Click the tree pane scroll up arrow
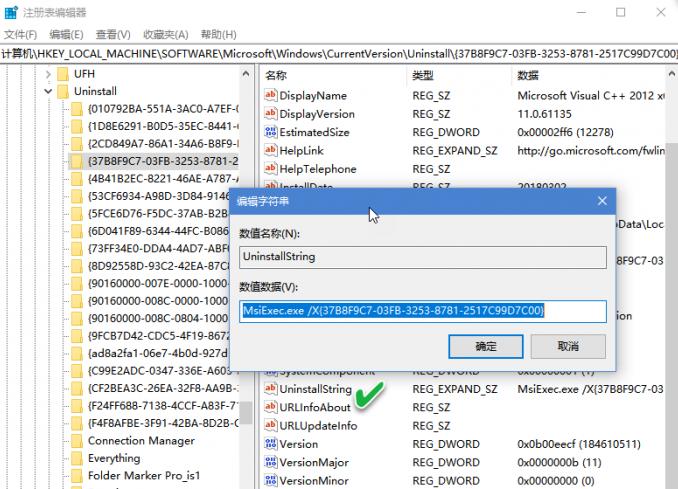 [x=246, y=74]
